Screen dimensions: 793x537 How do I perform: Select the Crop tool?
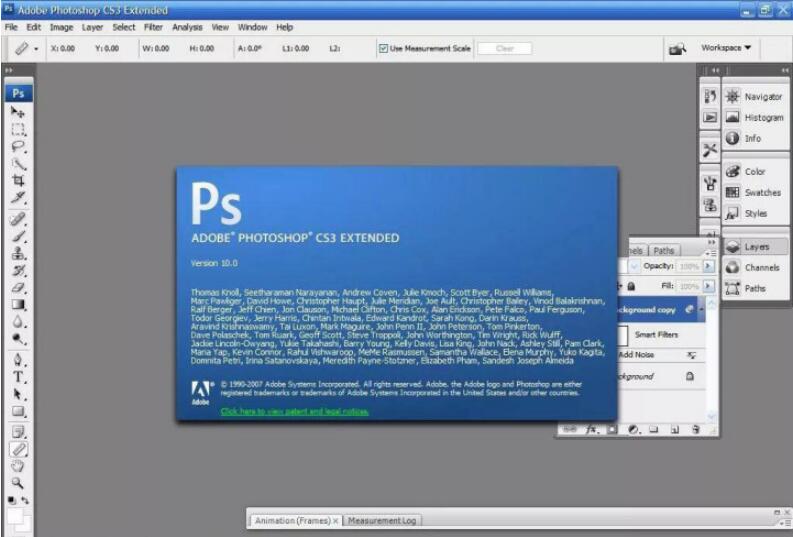click(x=18, y=181)
